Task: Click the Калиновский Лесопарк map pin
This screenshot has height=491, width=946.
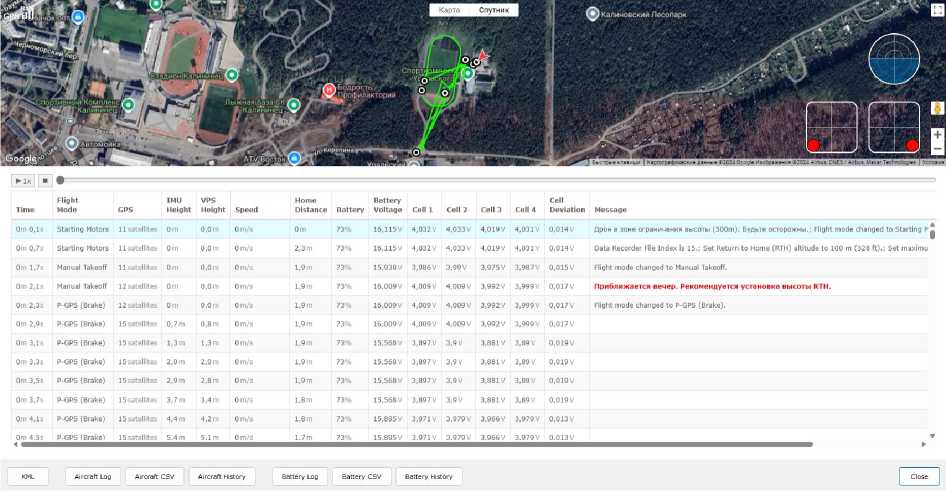Action: coord(593,13)
